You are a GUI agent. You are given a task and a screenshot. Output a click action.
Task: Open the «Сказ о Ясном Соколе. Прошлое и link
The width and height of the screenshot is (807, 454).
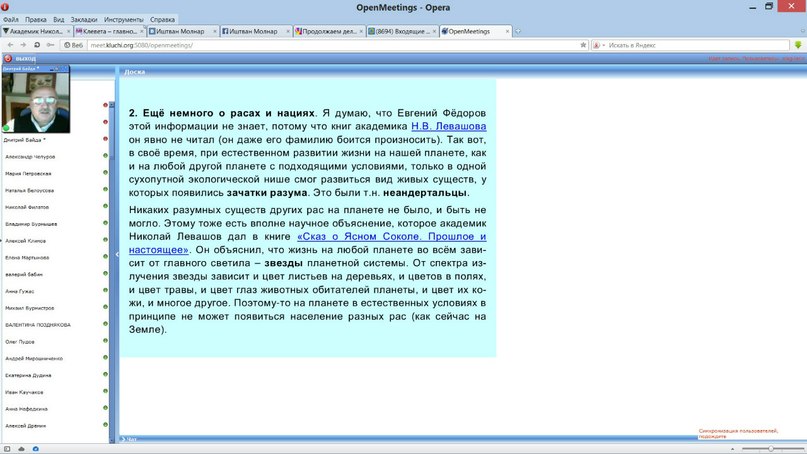click(392, 236)
